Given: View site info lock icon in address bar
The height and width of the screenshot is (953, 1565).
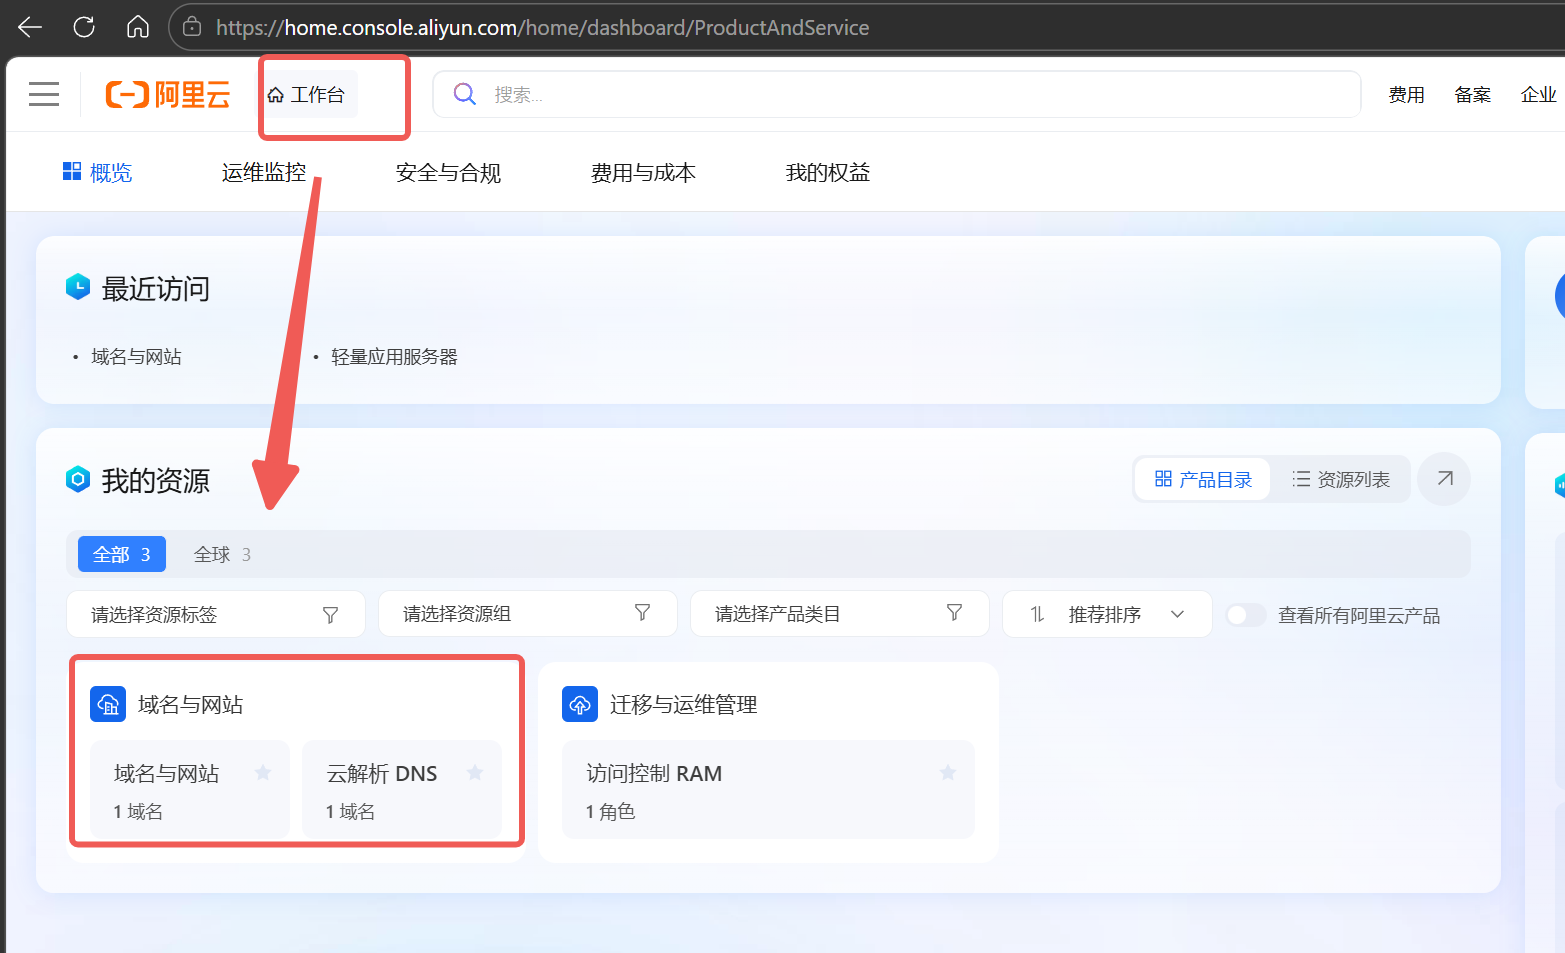Looking at the screenshot, I should click(x=192, y=27).
